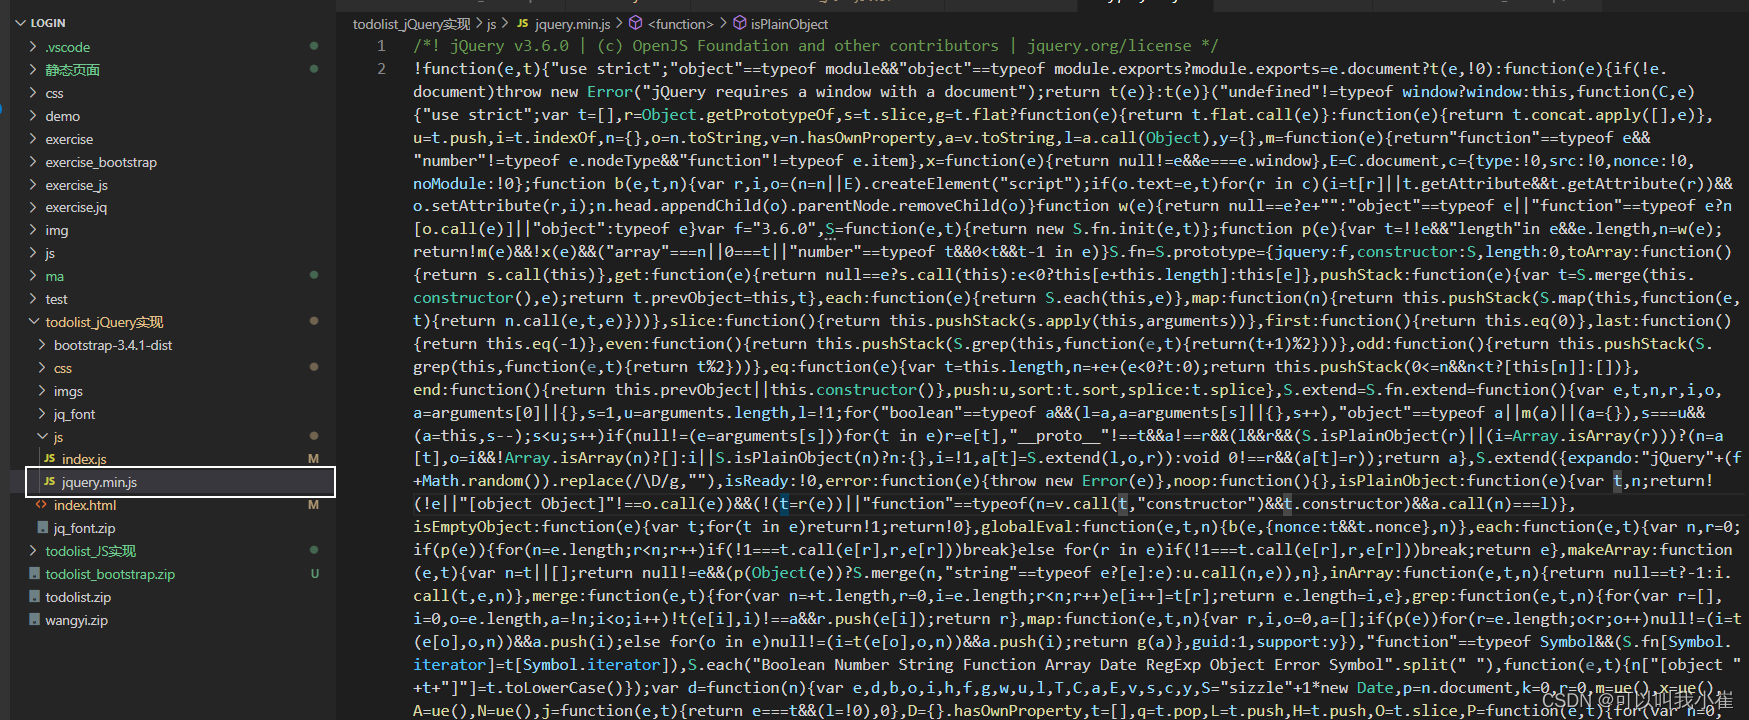This screenshot has width=1749, height=720.
Task: Open the css folder under LOGIN root
Action: [54, 93]
